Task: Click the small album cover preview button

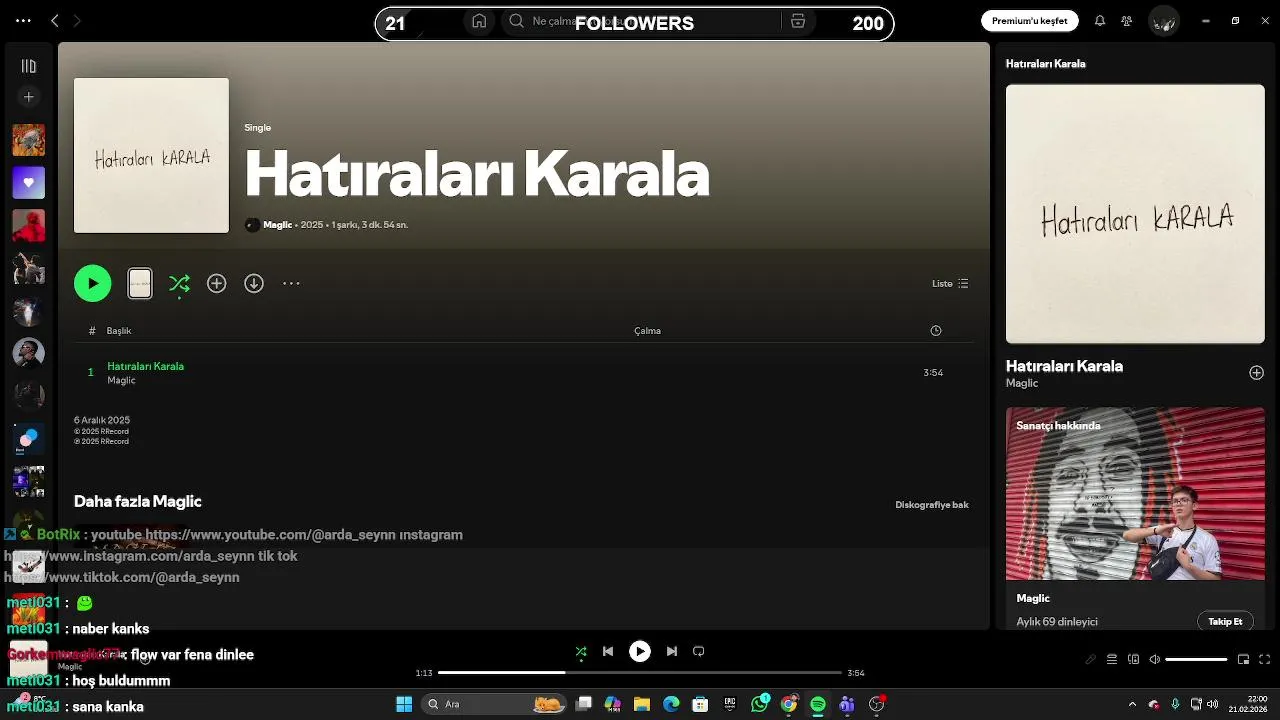Action: 140,283
